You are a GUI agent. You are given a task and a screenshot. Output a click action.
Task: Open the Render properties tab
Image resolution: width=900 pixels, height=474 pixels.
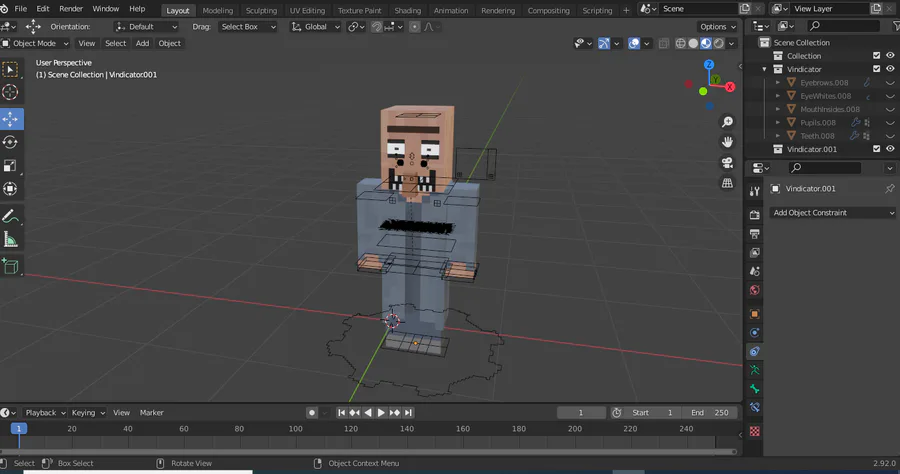pos(755,215)
